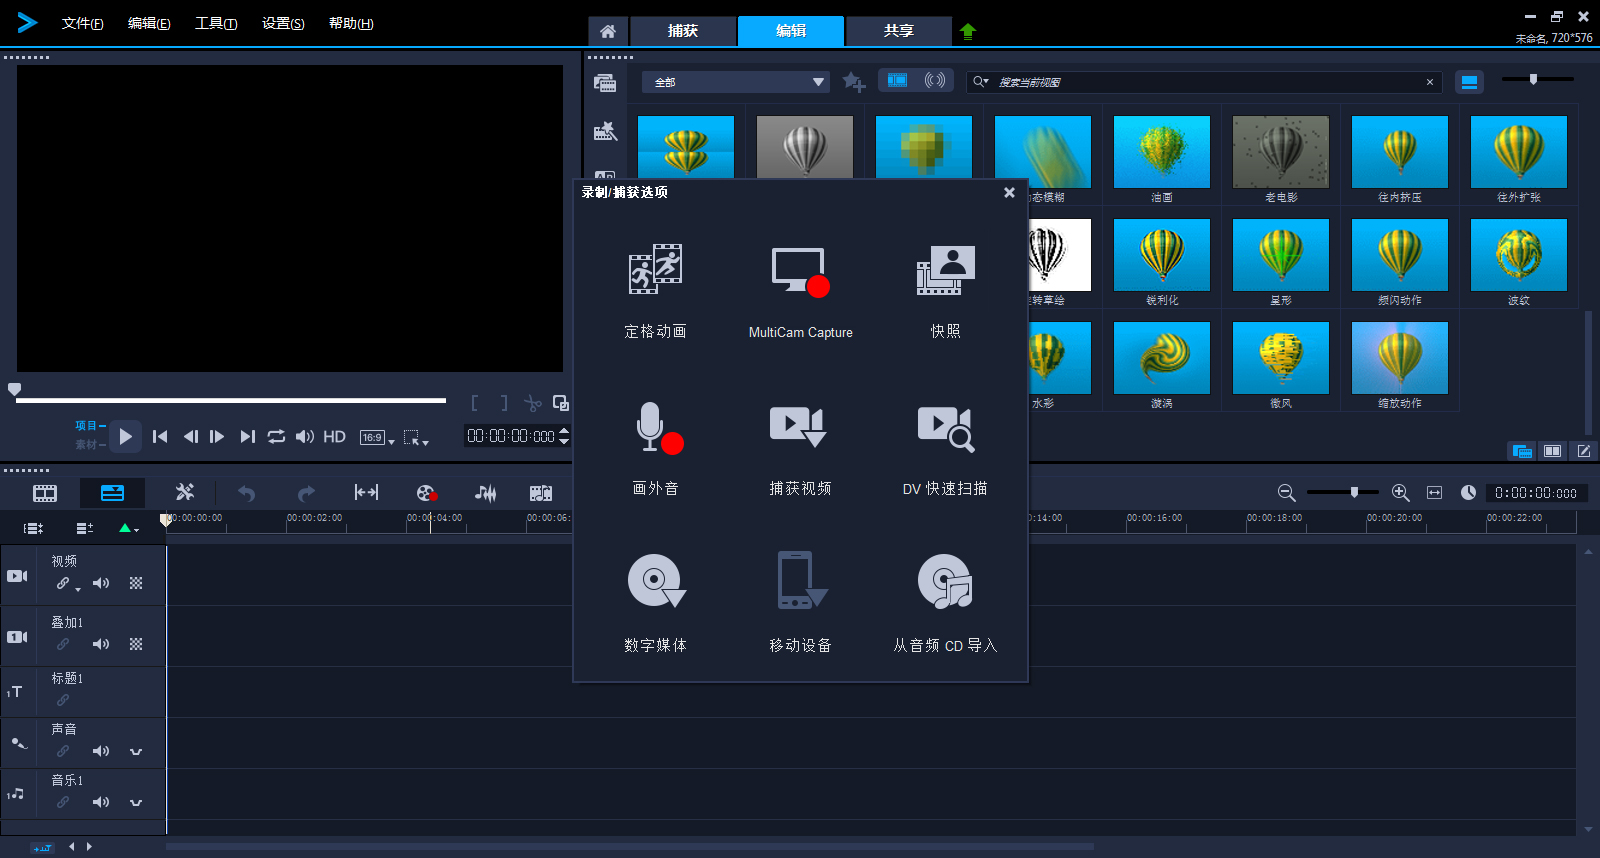This screenshot has height=858, width=1600.
Task: Show video filters in library
Action: [897, 80]
